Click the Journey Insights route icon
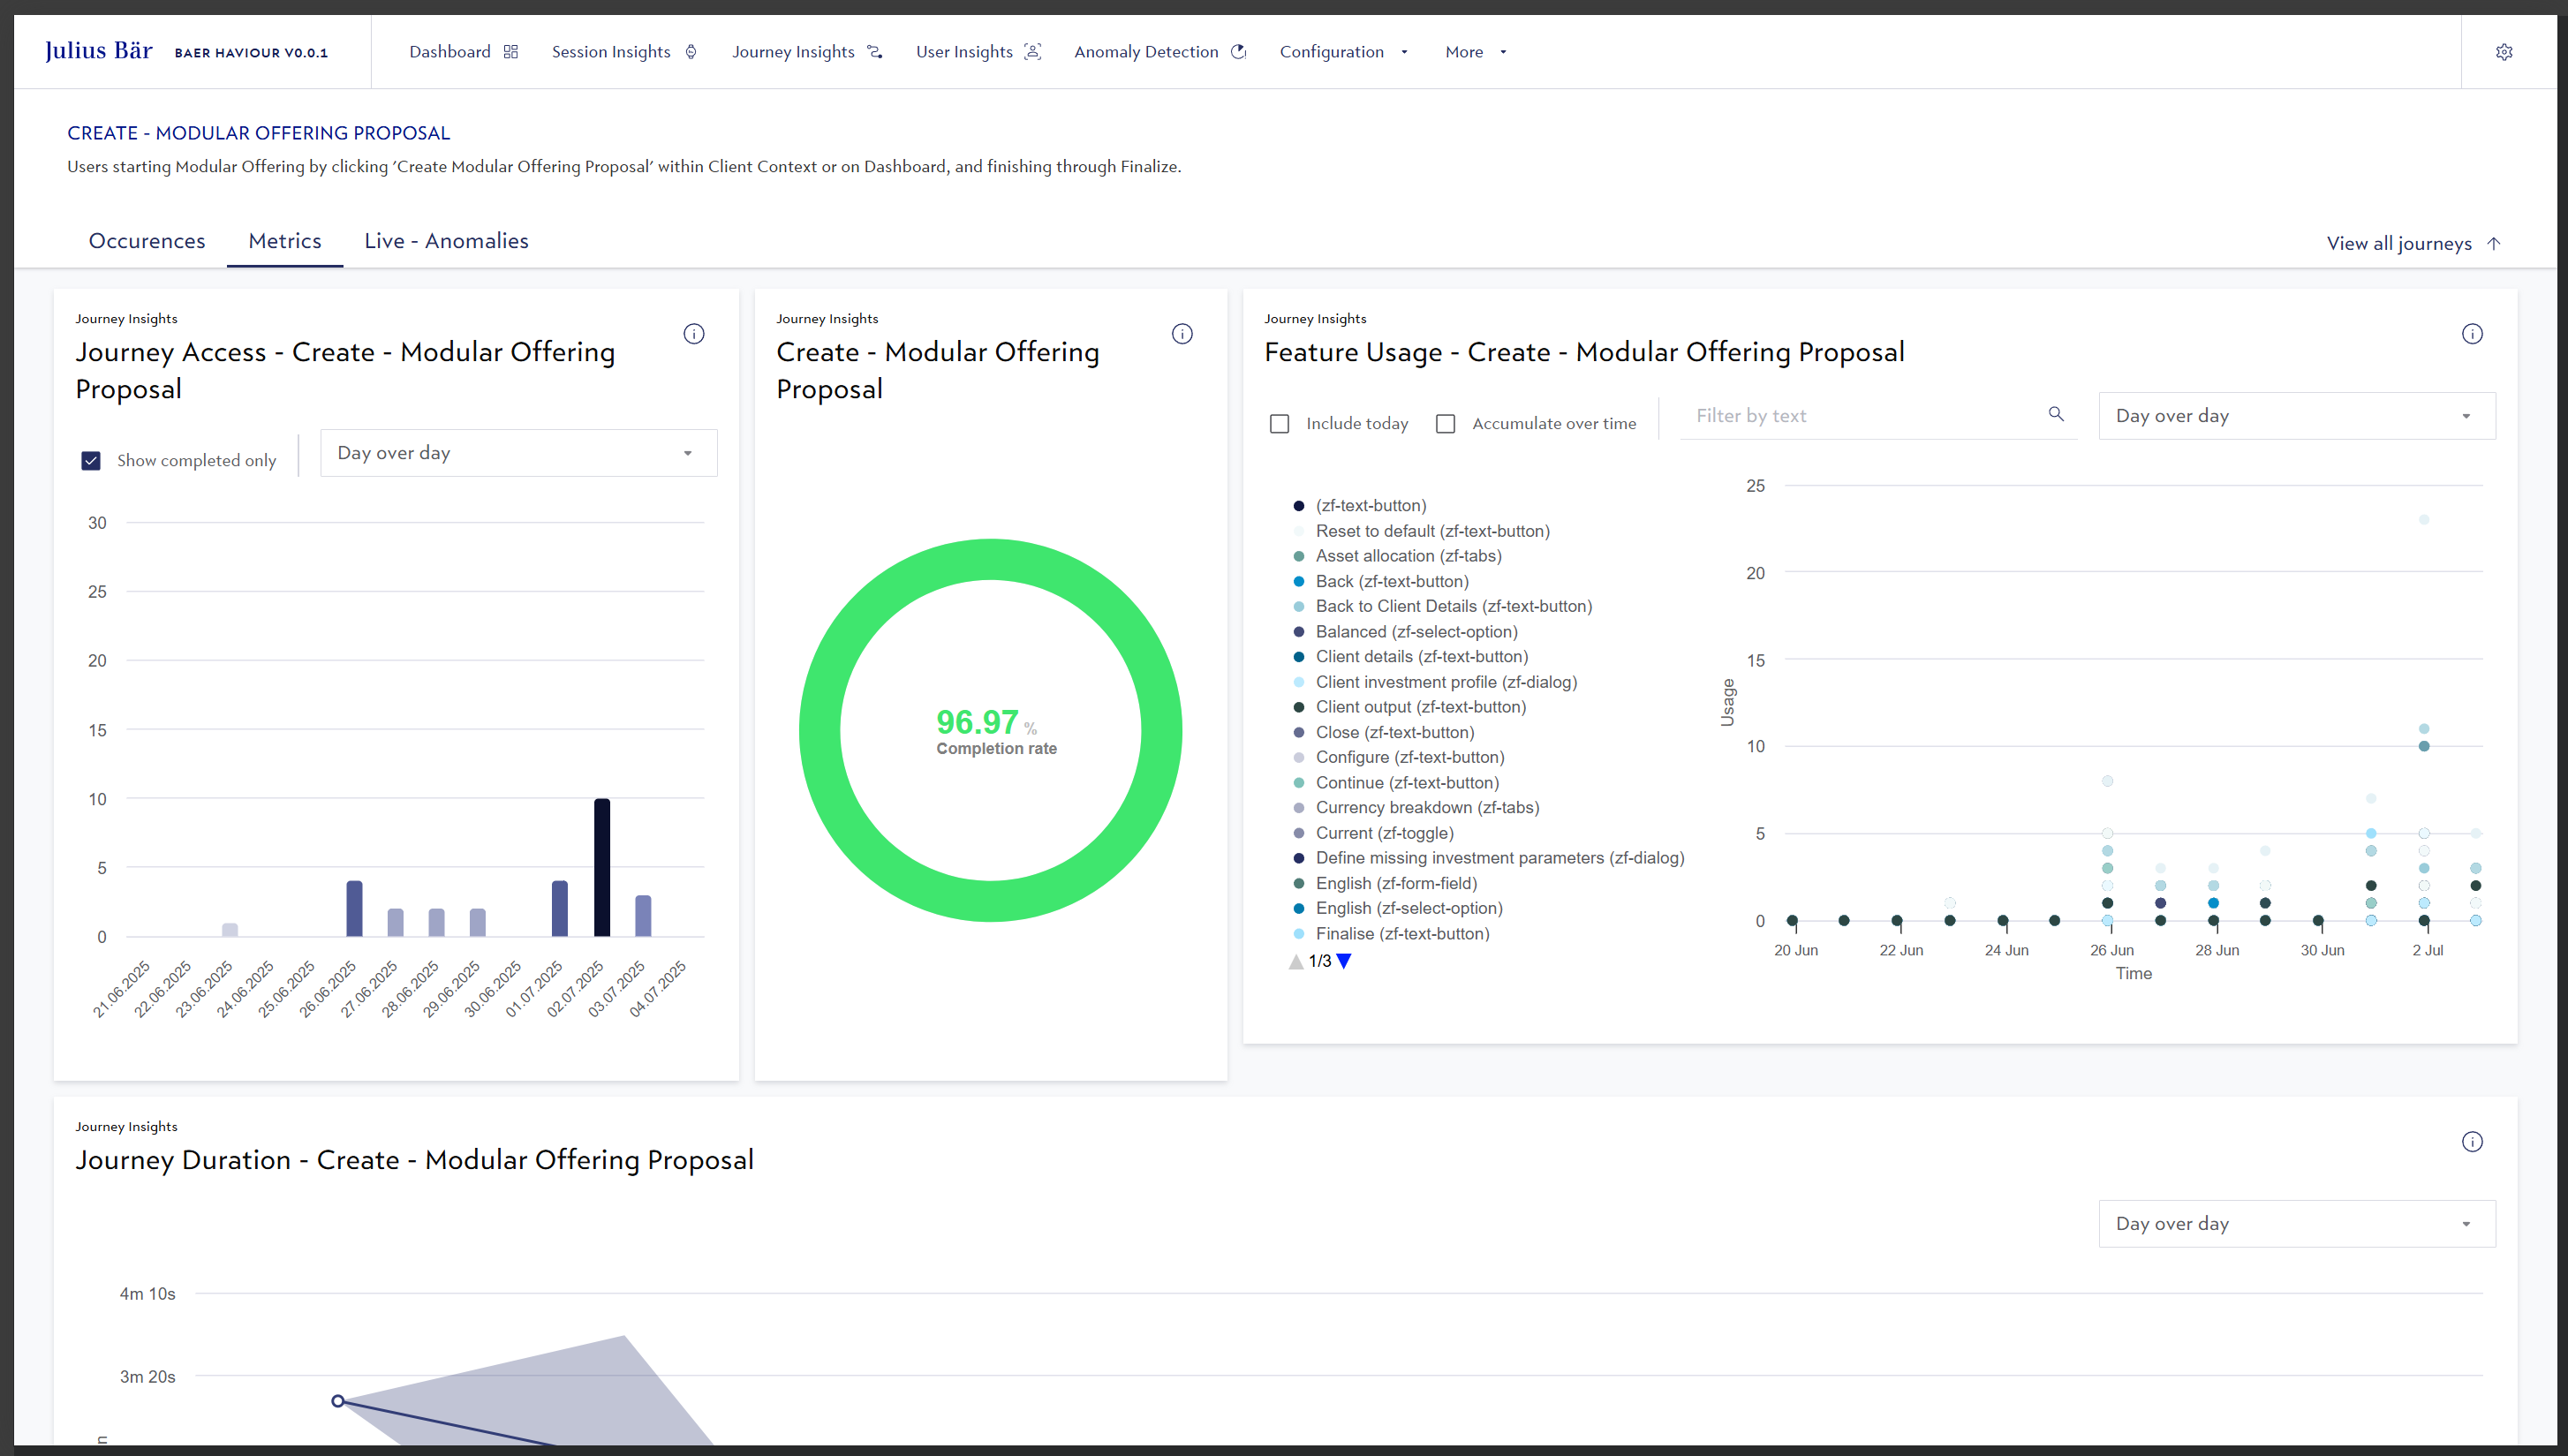The height and width of the screenshot is (1456, 2568). point(875,52)
